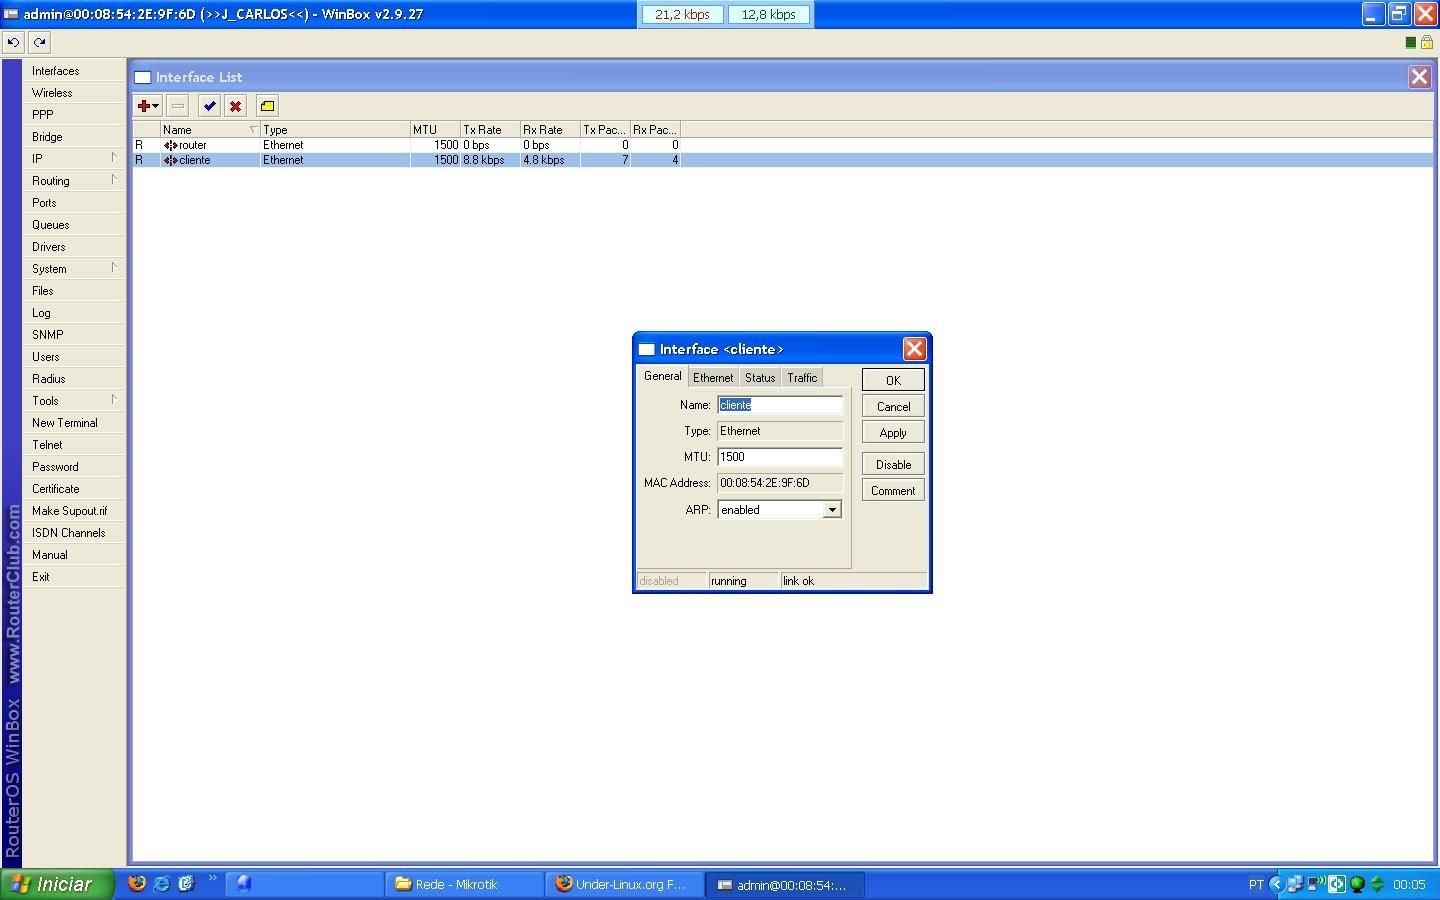Image resolution: width=1440 pixels, height=900 pixels.
Task: Open New Terminal from sidebar
Action: (x=75, y=423)
